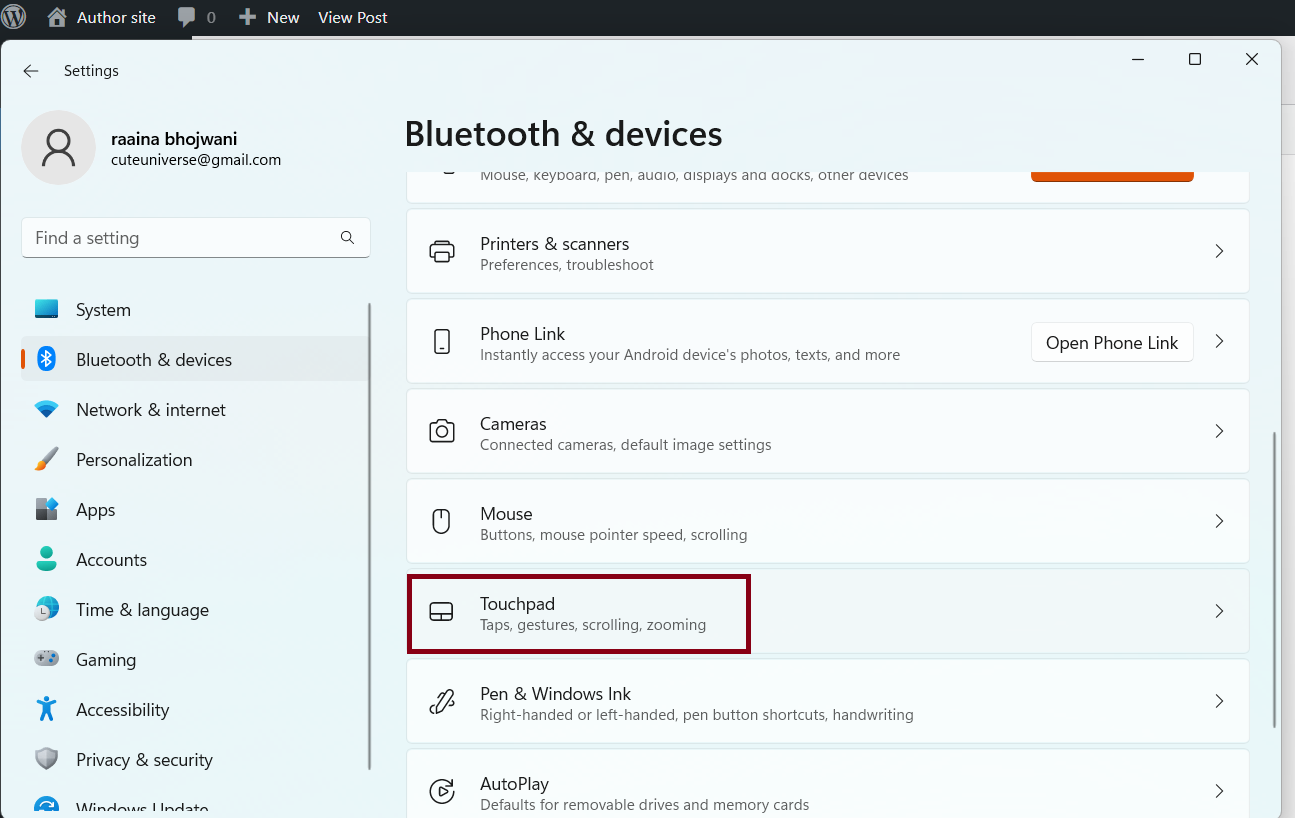Expand the Phone Link chevron
The width and height of the screenshot is (1295, 818).
point(1219,341)
